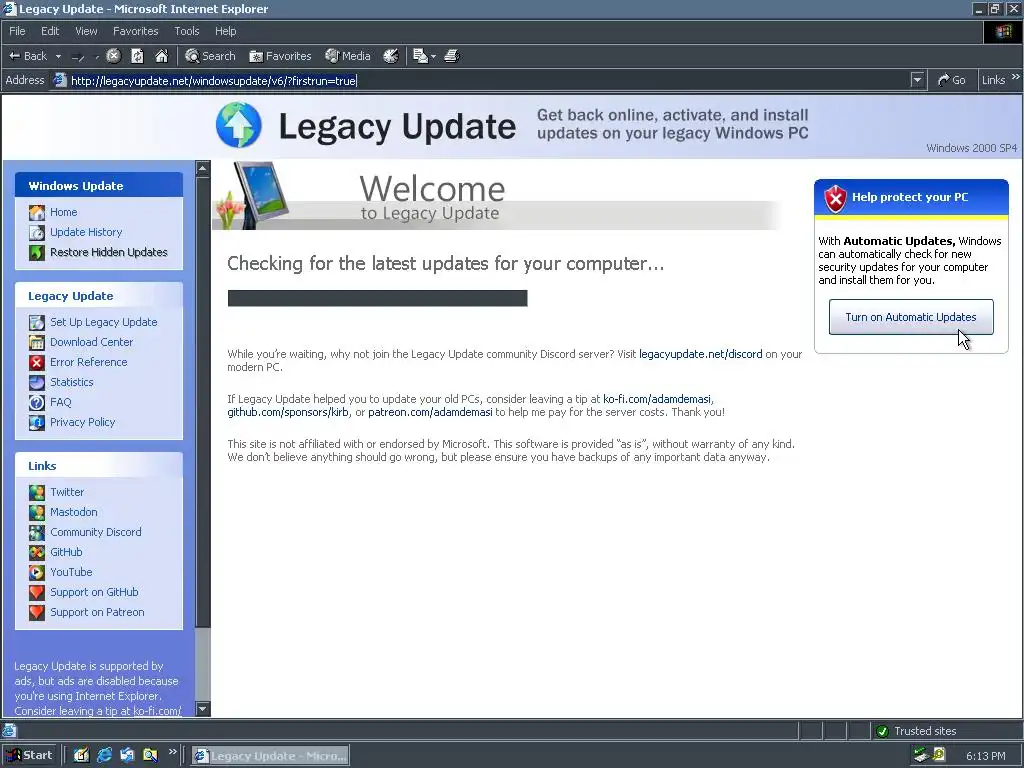Click the Restore Hidden Updates icon
The height and width of the screenshot is (768, 1024).
[37, 252]
